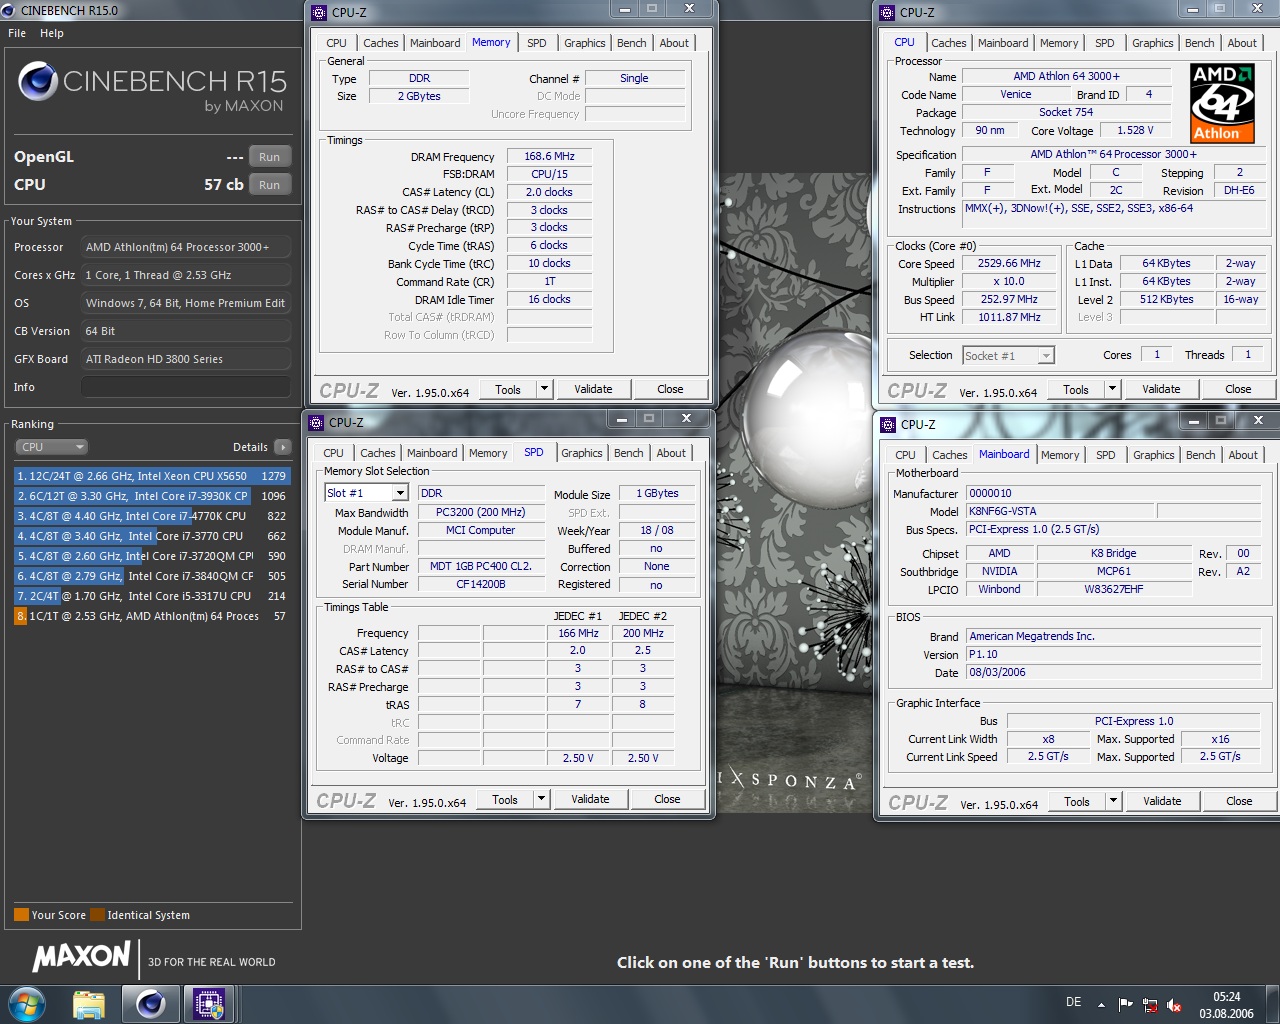Screen dimensions: 1280x1024
Task: Click Tools button in SPD window
Action: tap(505, 799)
